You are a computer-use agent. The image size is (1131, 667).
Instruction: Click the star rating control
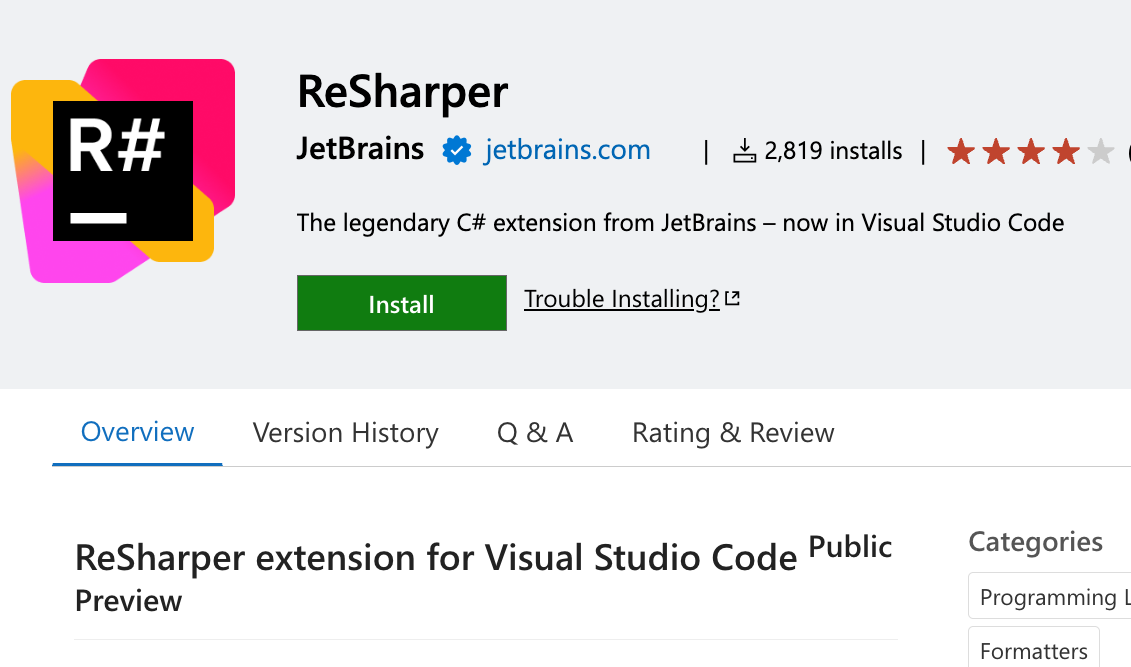pos(1031,151)
